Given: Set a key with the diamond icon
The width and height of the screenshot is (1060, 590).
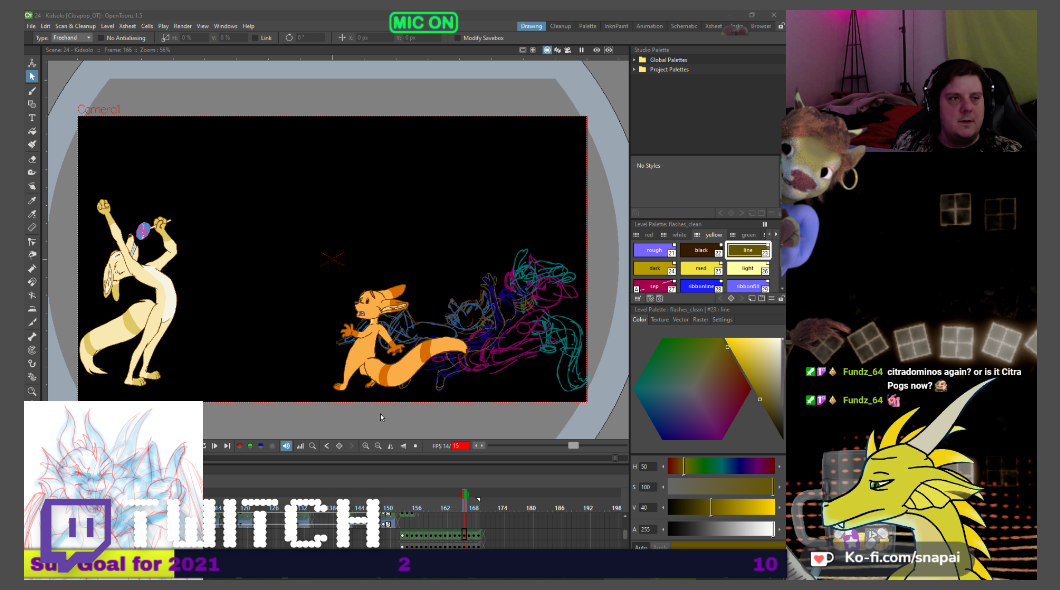Looking at the screenshot, I should click(339, 446).
